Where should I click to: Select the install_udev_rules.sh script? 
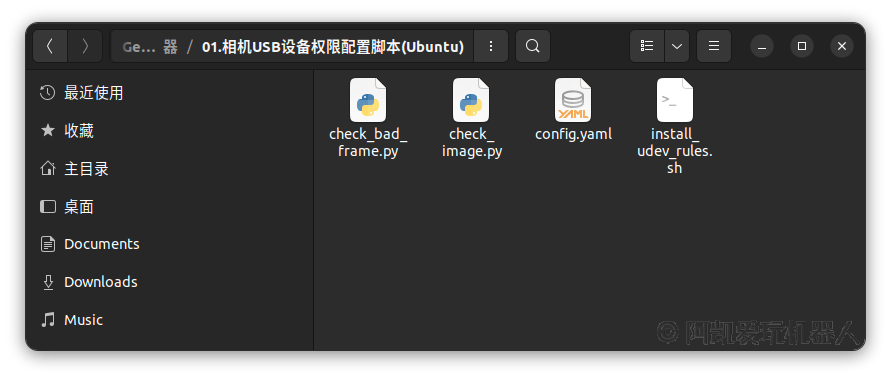[675, 127]
